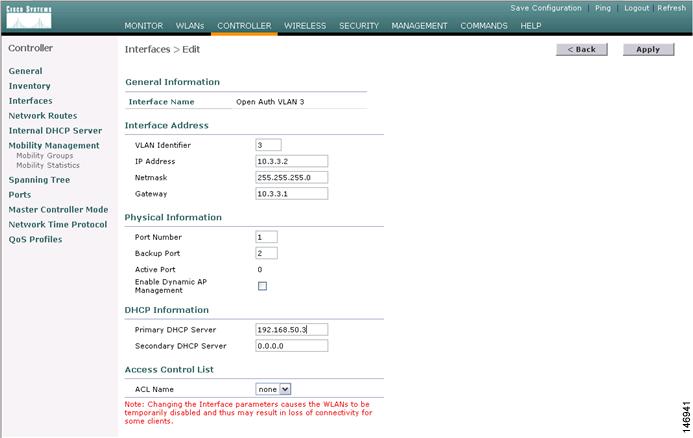Focus the Secondary DHCP Server field

292,346
